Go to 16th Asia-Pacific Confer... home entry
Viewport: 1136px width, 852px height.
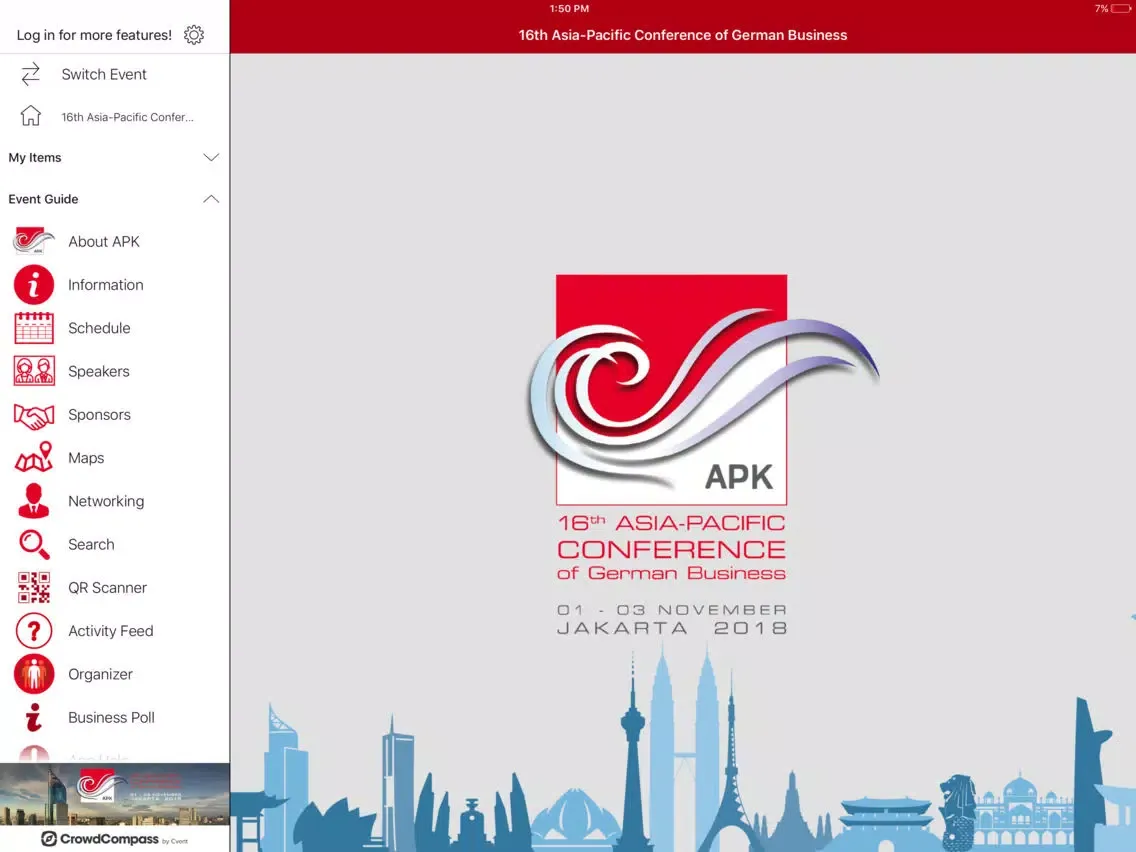(128, 117)
